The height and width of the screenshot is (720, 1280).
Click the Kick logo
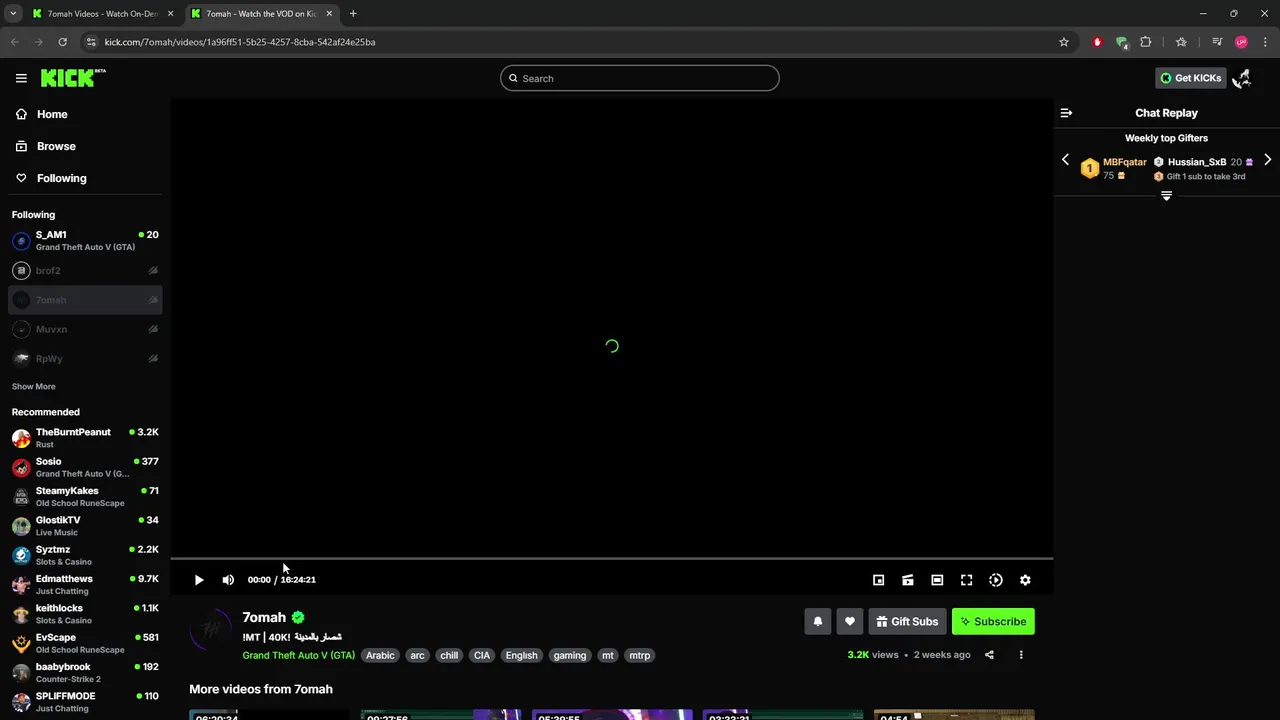click(x=73, y=78)
